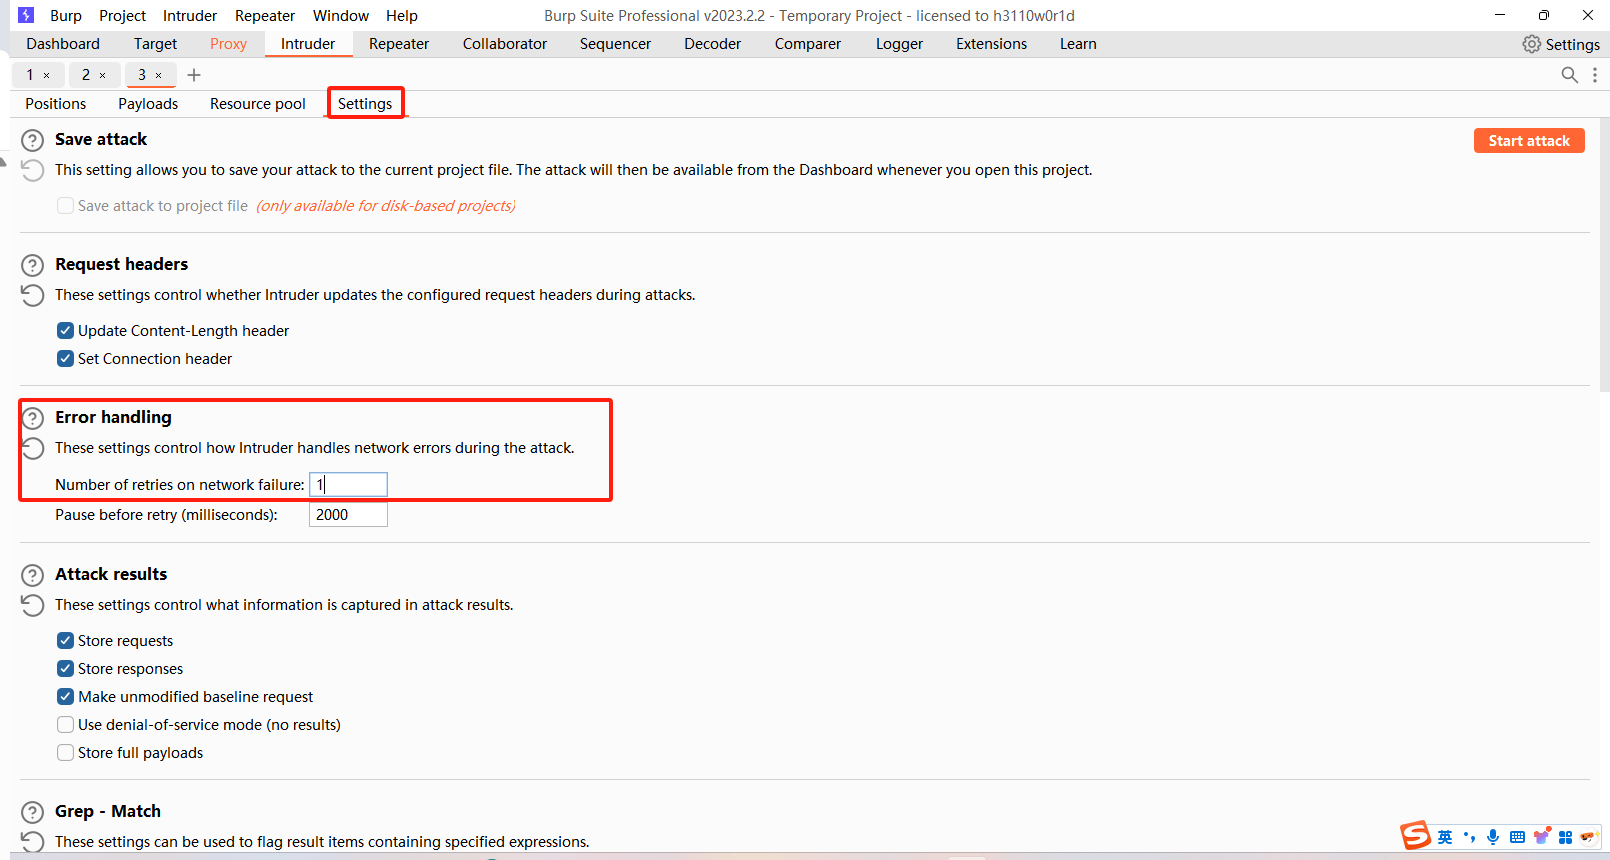Uncheck Update Content-Length header
The height and width of the screenshot is (860, 1610).
coord(66,331)
